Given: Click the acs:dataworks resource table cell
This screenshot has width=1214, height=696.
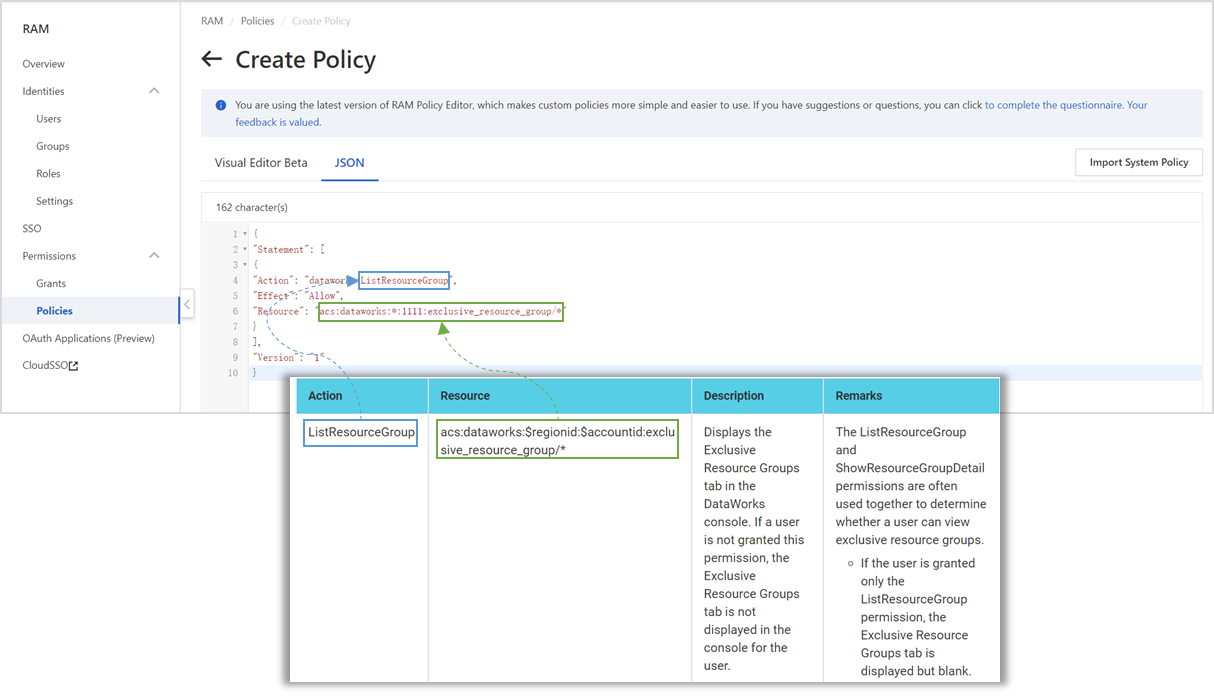Looking at the screenshot, I should tap(558, 441).
